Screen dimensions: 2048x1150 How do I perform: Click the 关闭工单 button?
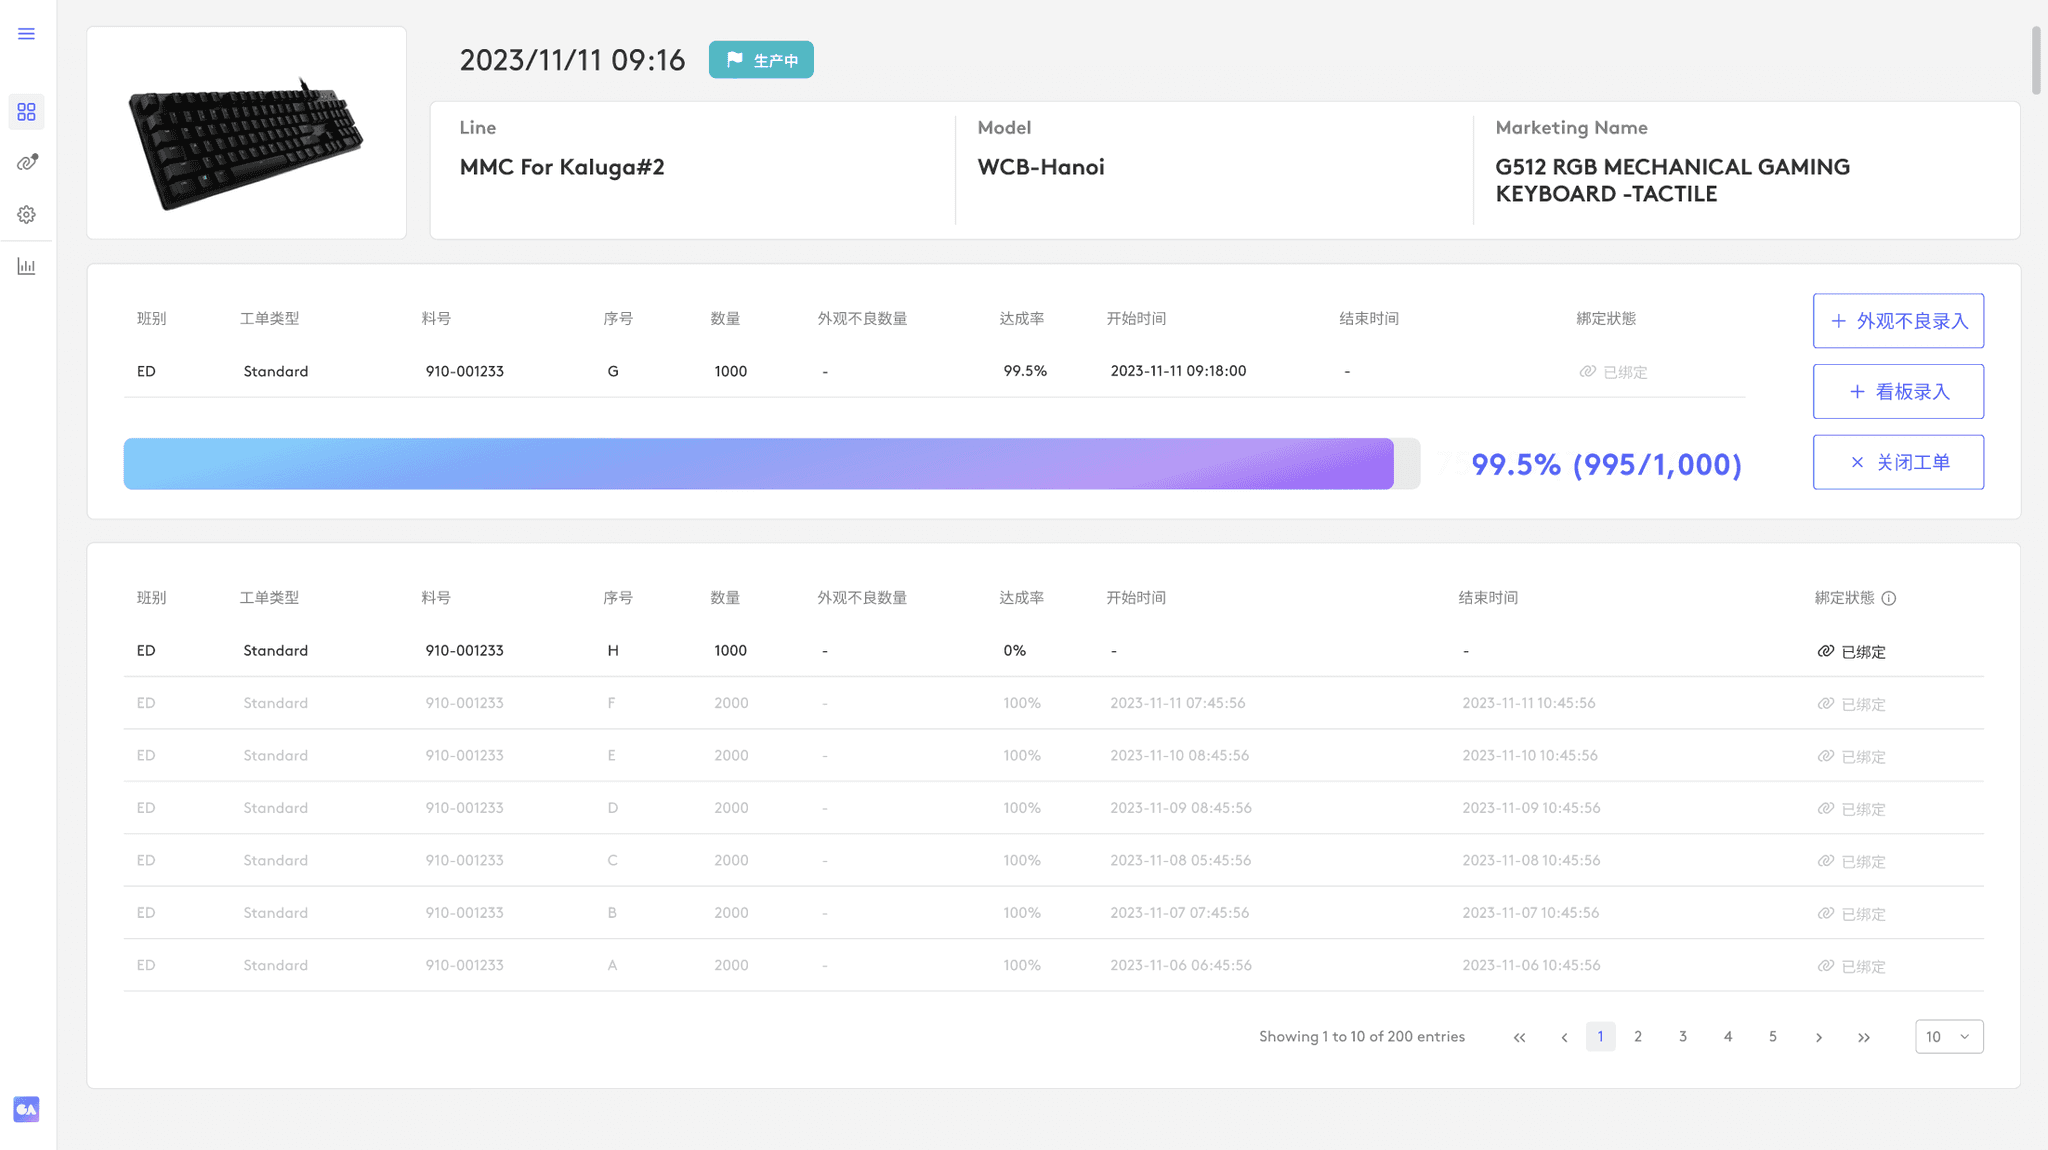[1898, 462]
